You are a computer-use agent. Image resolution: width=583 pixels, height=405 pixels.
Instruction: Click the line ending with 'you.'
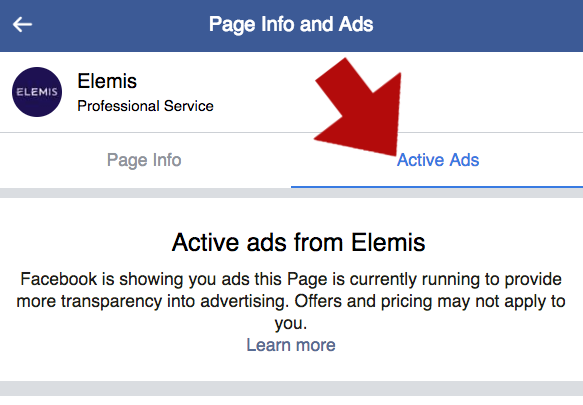pos(291,323)
